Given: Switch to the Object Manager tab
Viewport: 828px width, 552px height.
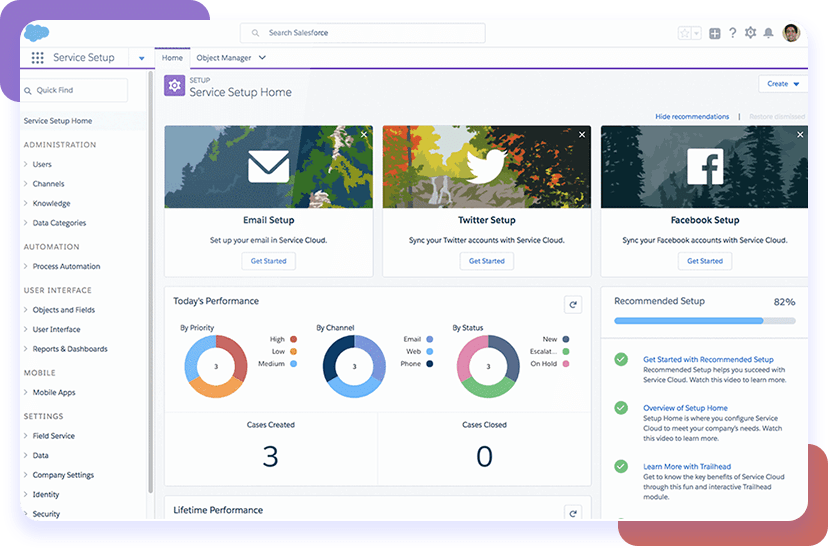Looking at the screenshot, I should click(x=224, y=58).
